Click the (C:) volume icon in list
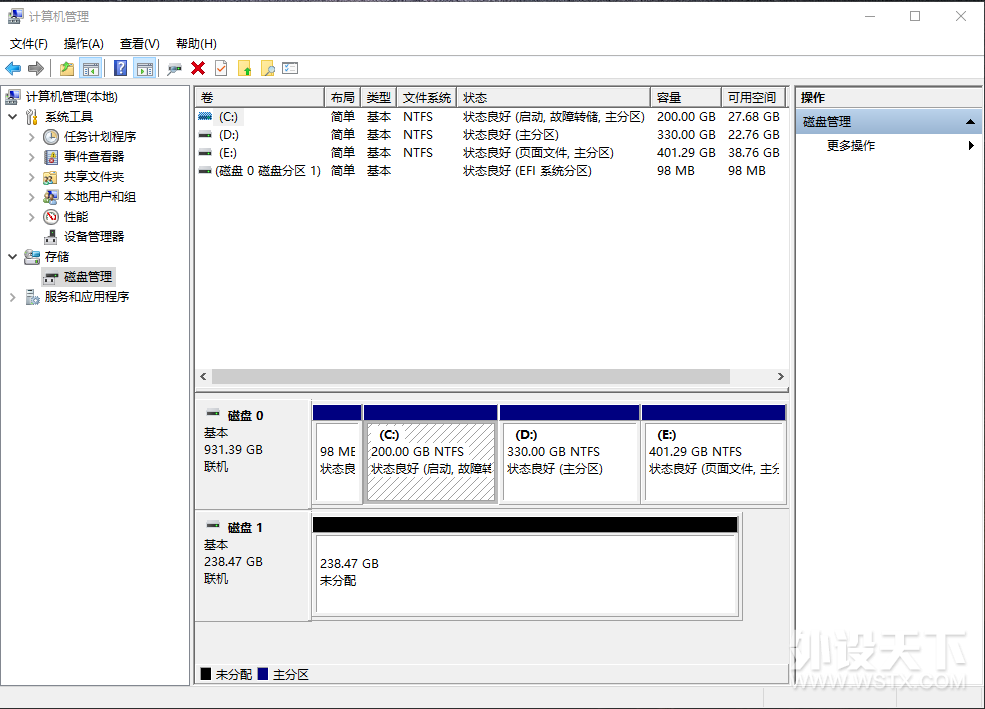The width and height of the screenshot is (985, 709). point(205,116)
